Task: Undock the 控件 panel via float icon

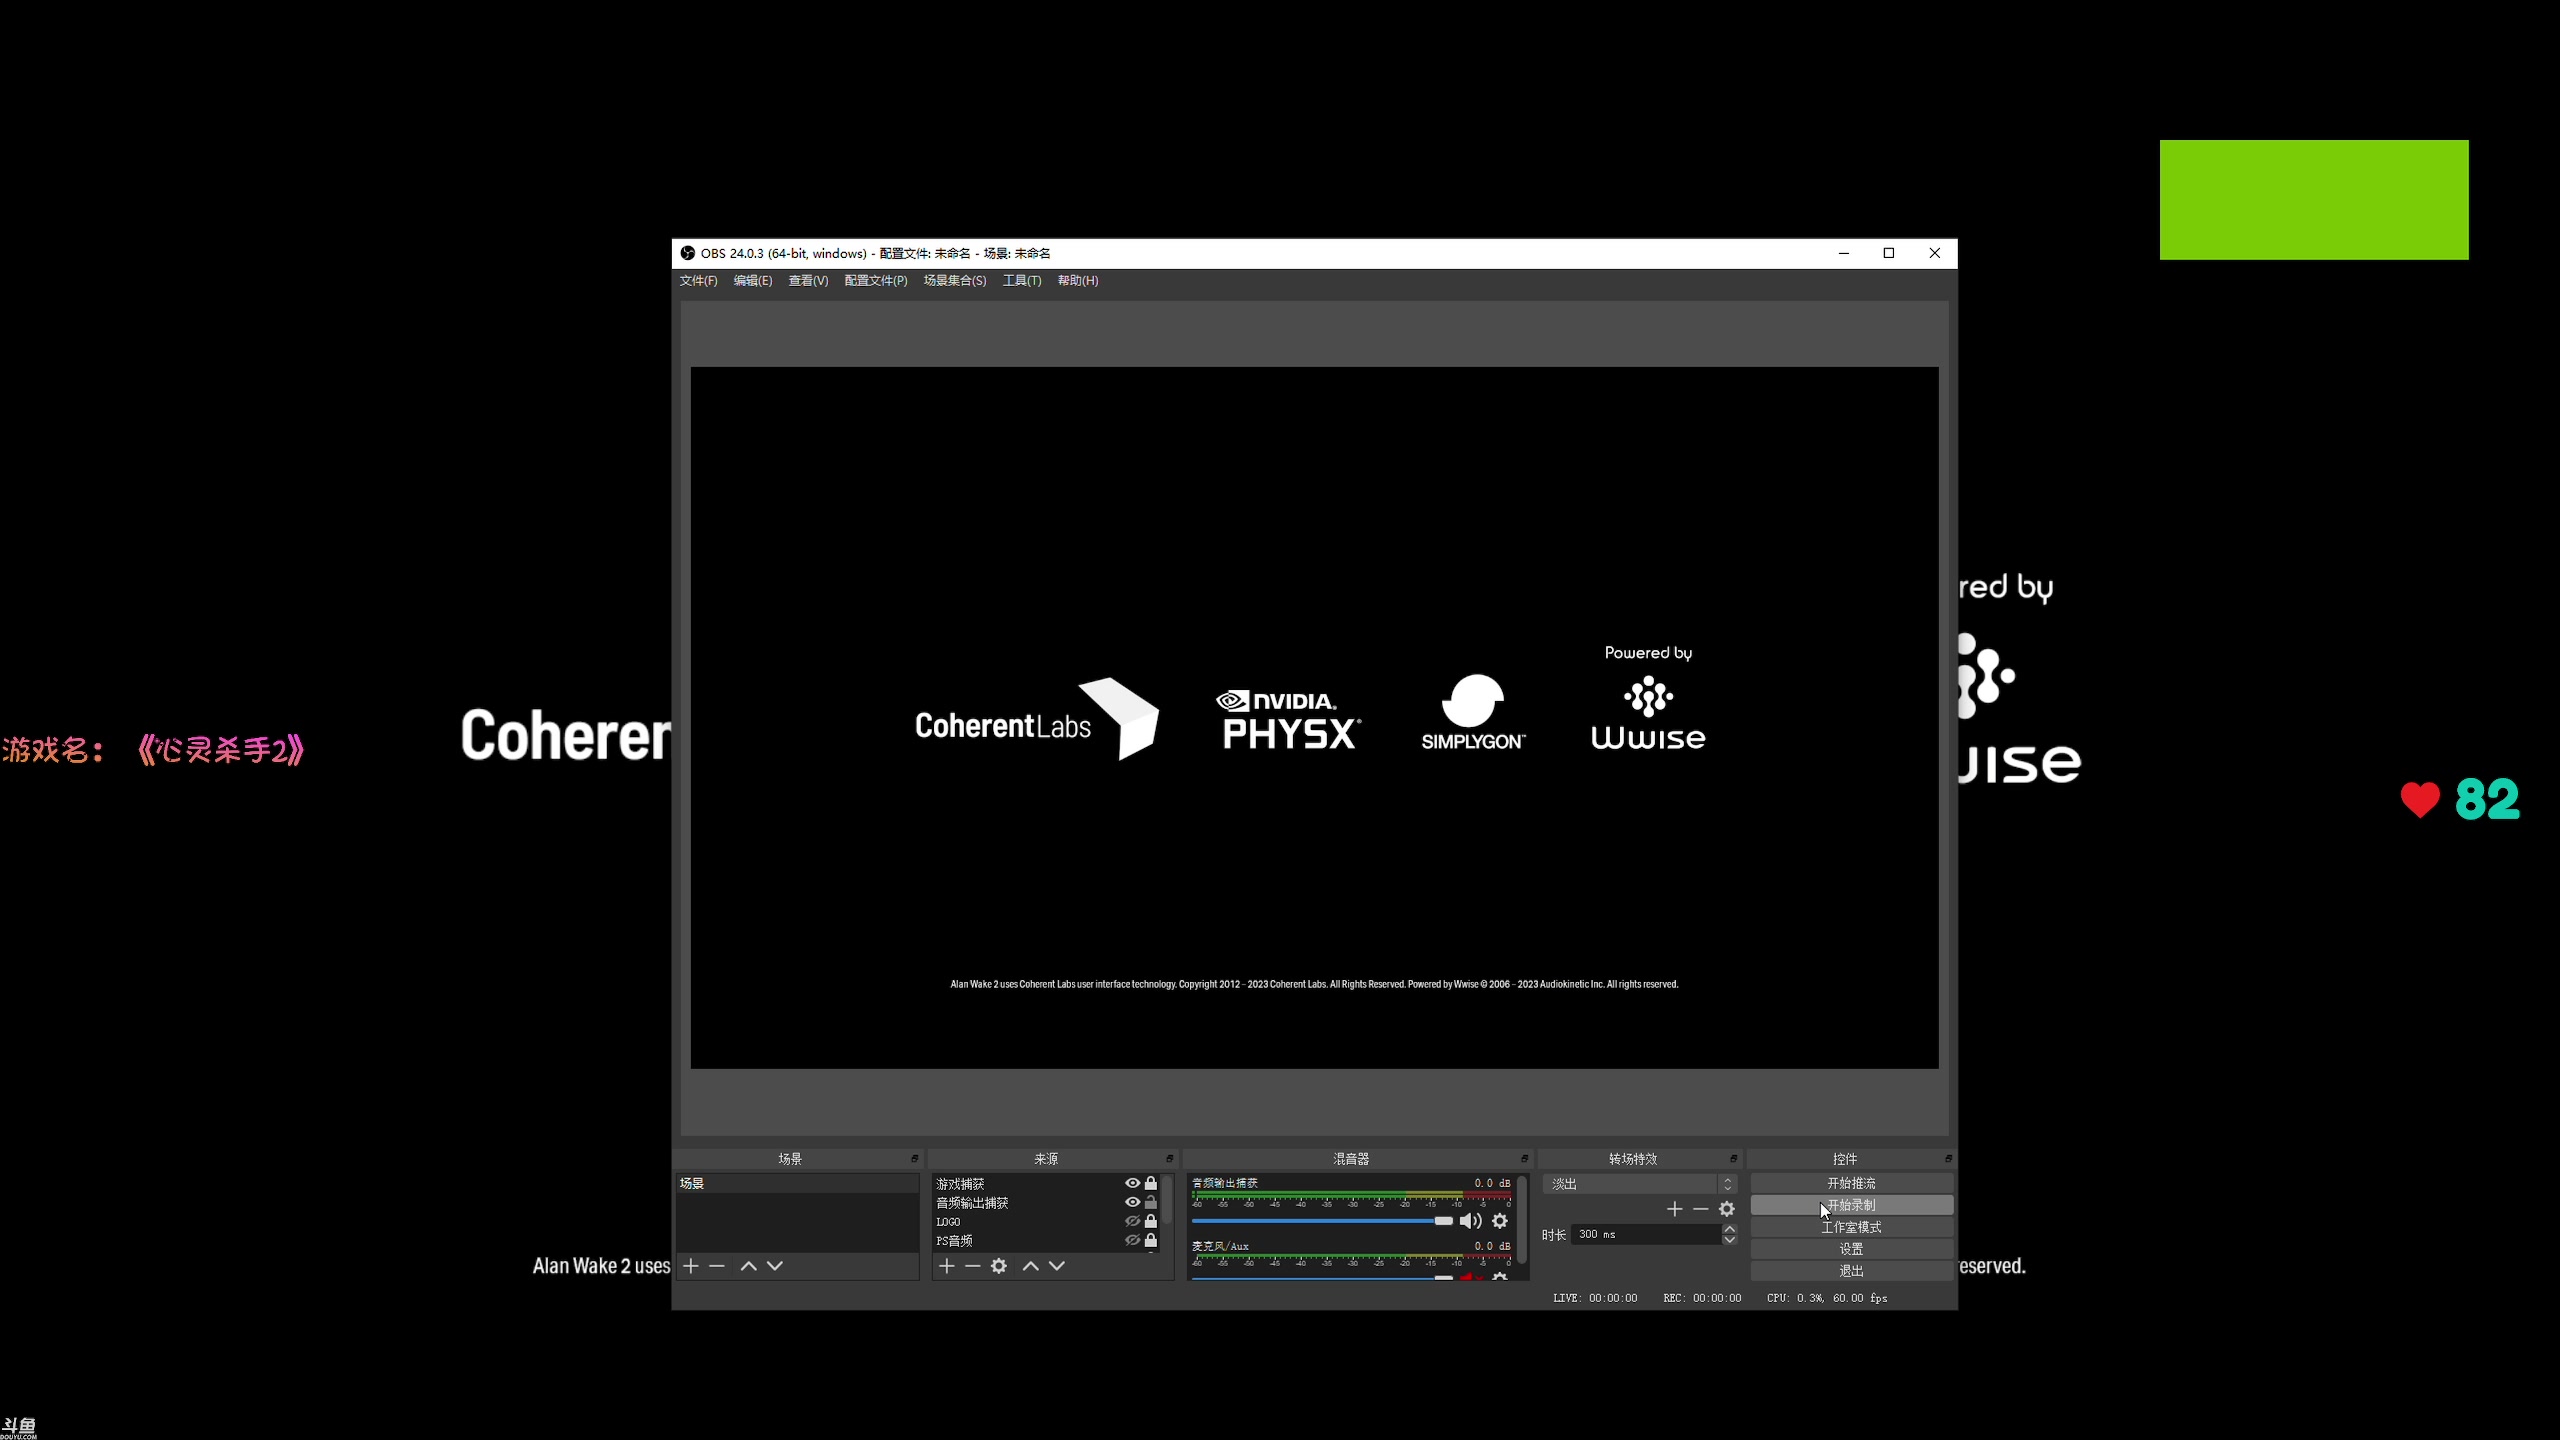Action: [1948, 1158]
